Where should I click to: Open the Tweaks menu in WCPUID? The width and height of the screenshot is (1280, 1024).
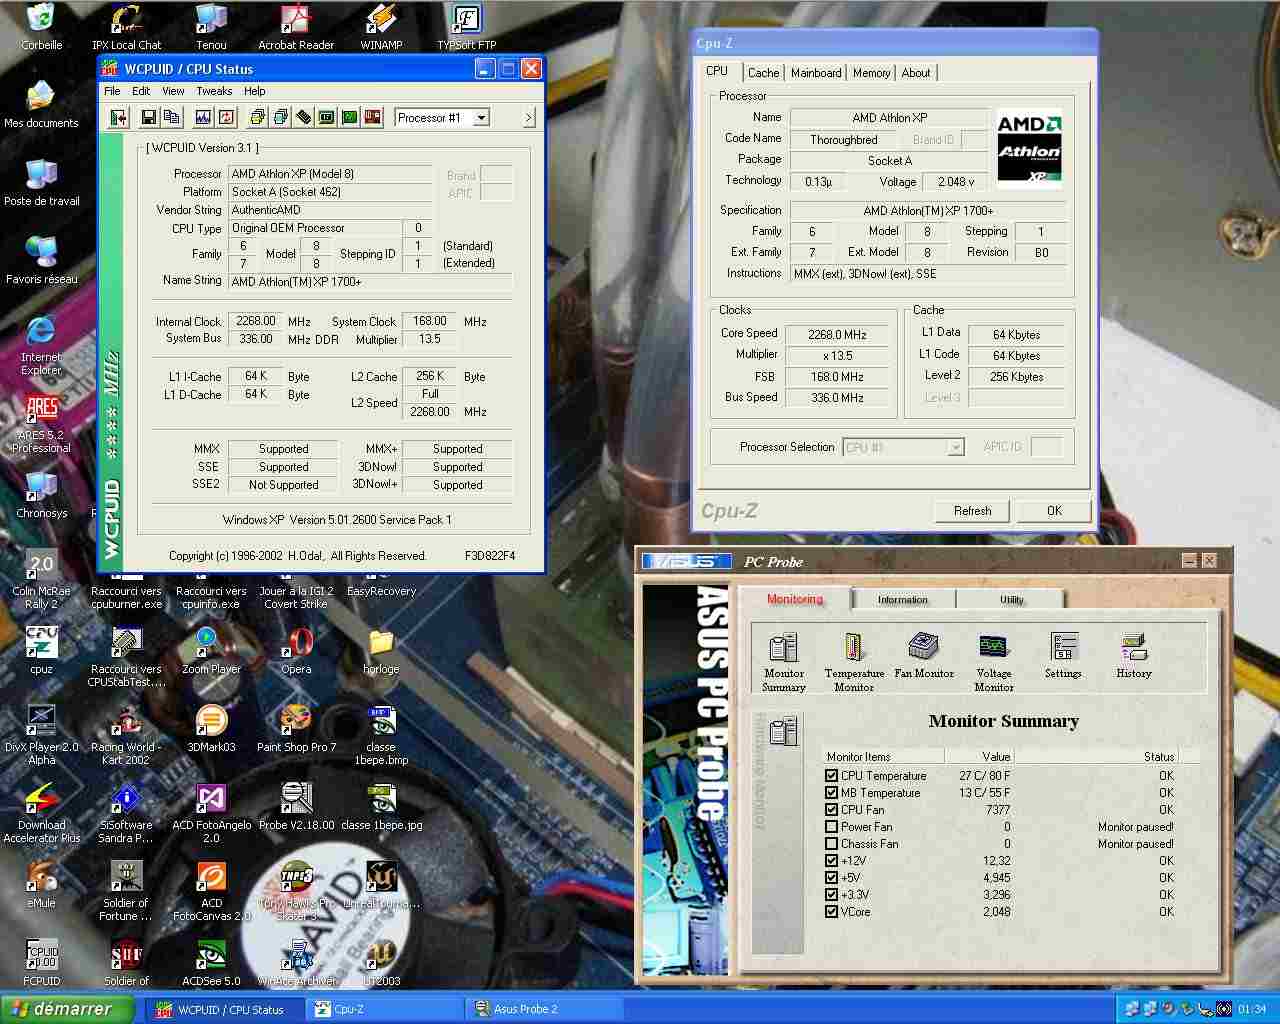[214, 91]
